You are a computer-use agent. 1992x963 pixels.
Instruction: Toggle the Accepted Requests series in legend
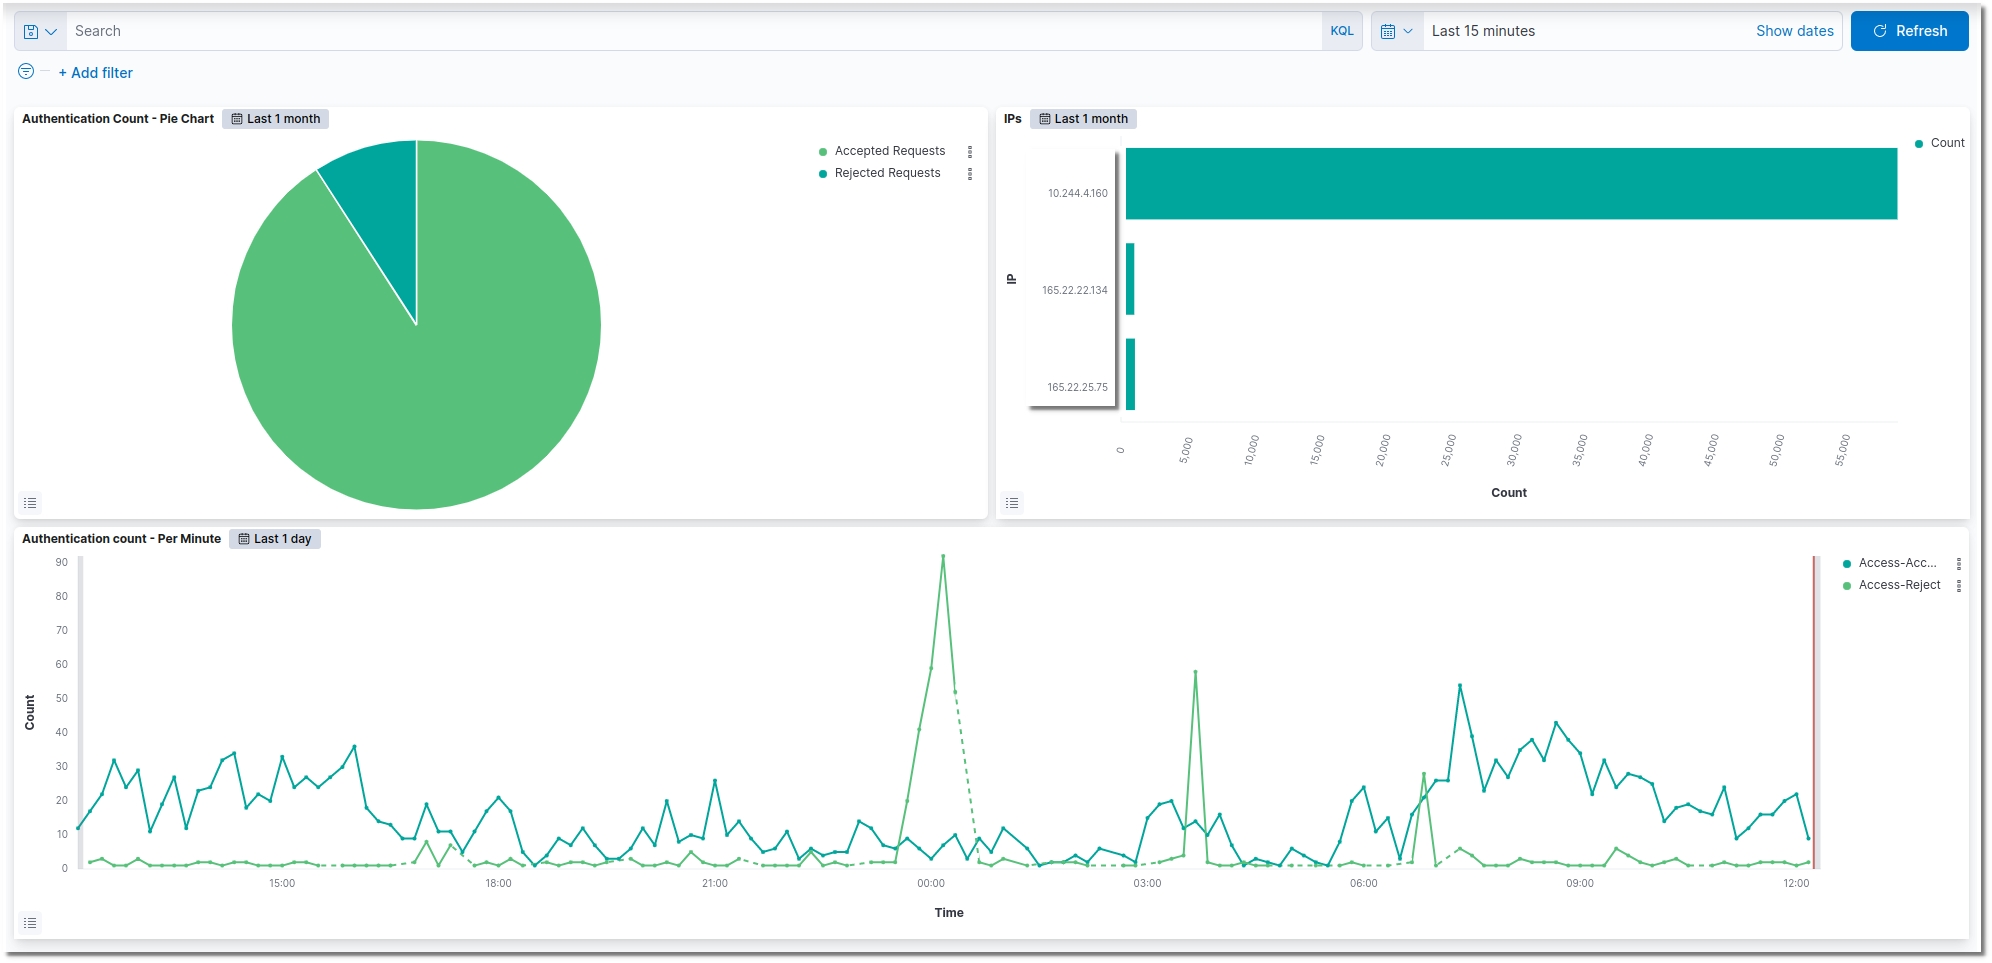coord(889,151)
